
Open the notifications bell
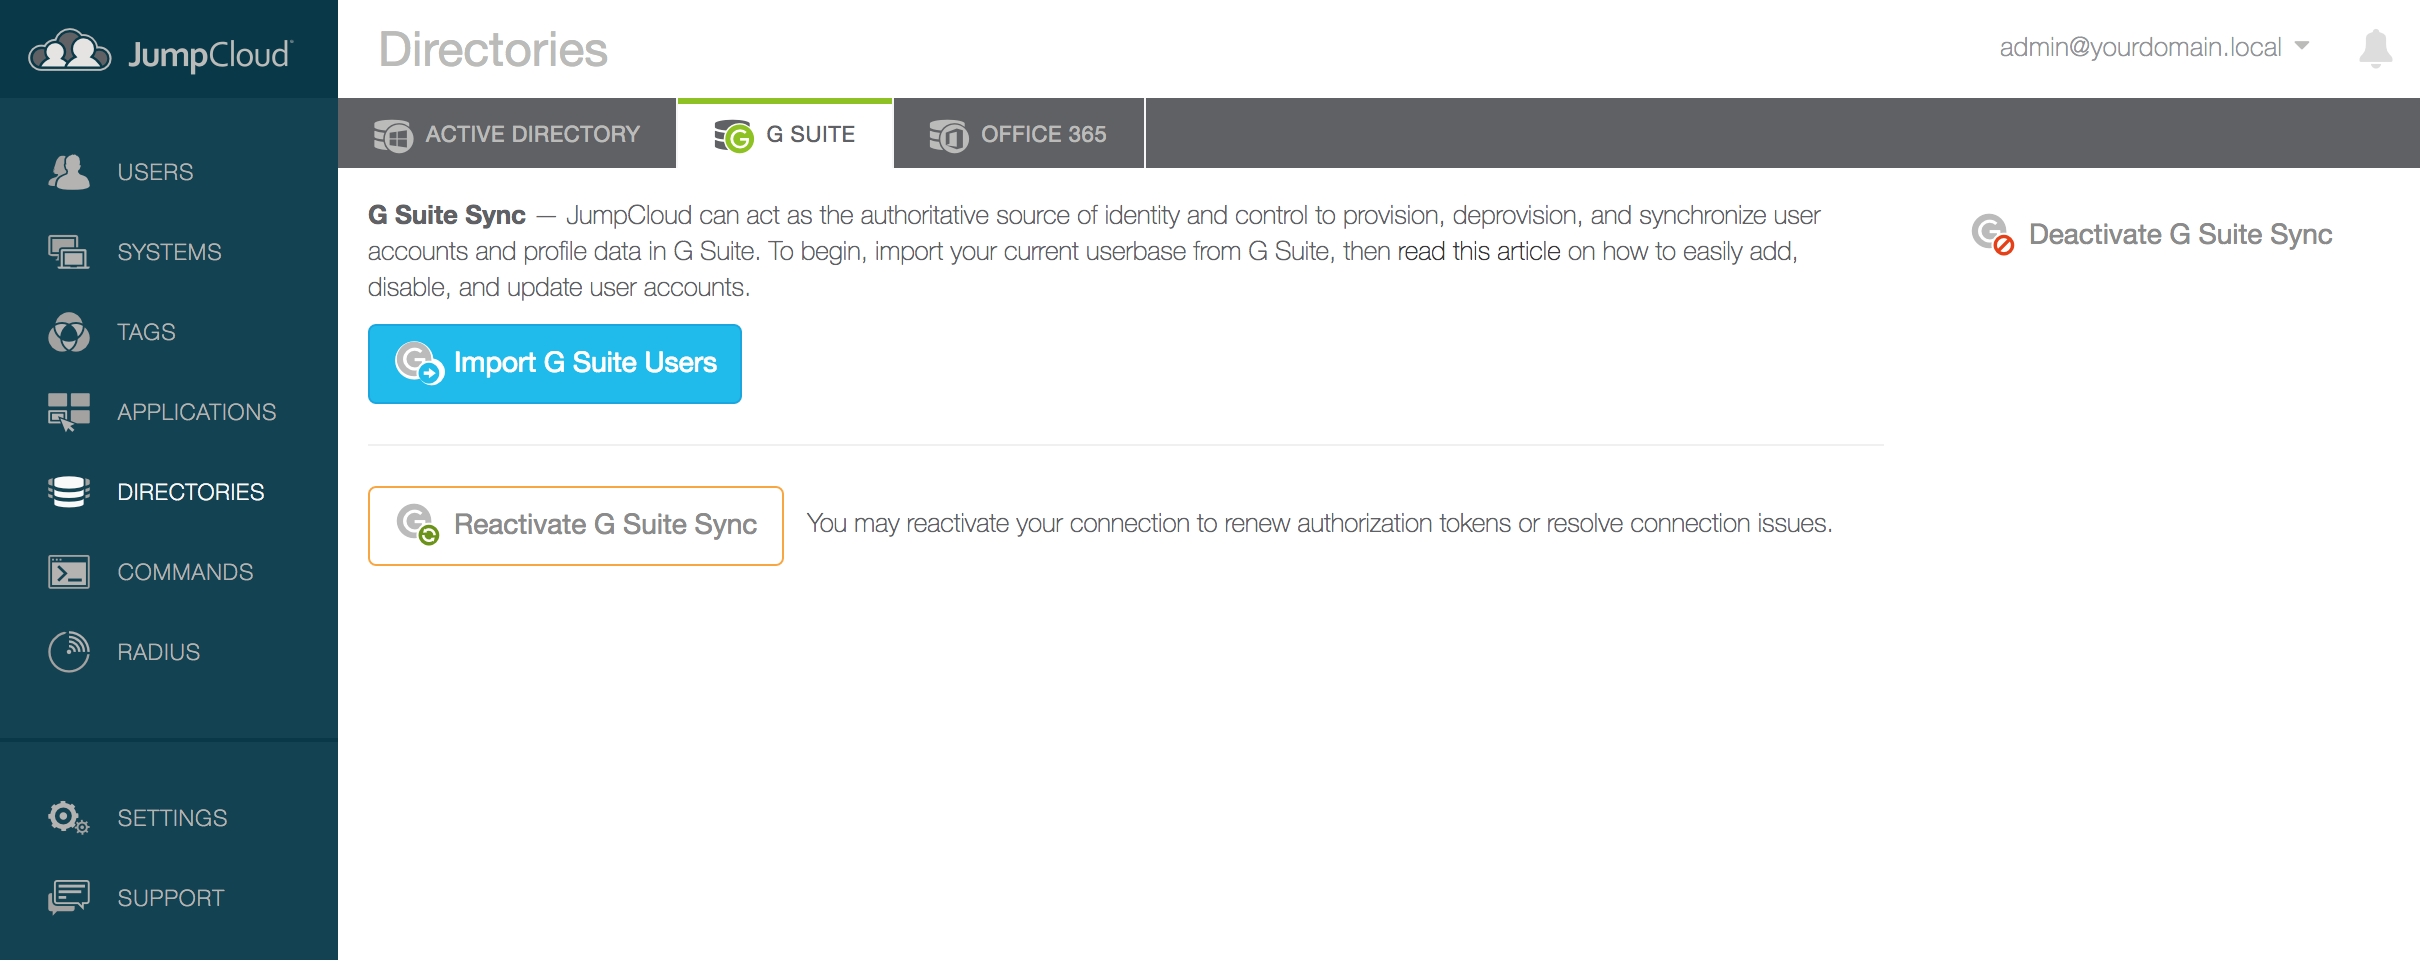(x=2375, y=48)
